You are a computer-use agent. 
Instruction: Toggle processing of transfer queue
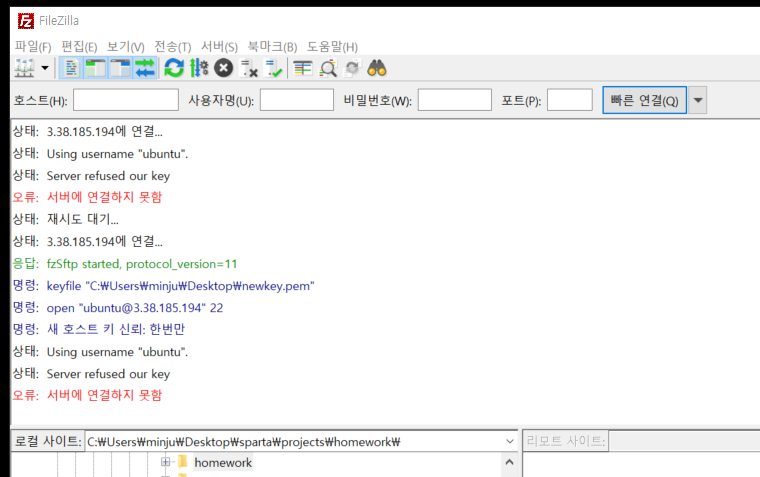click(199, 68)
